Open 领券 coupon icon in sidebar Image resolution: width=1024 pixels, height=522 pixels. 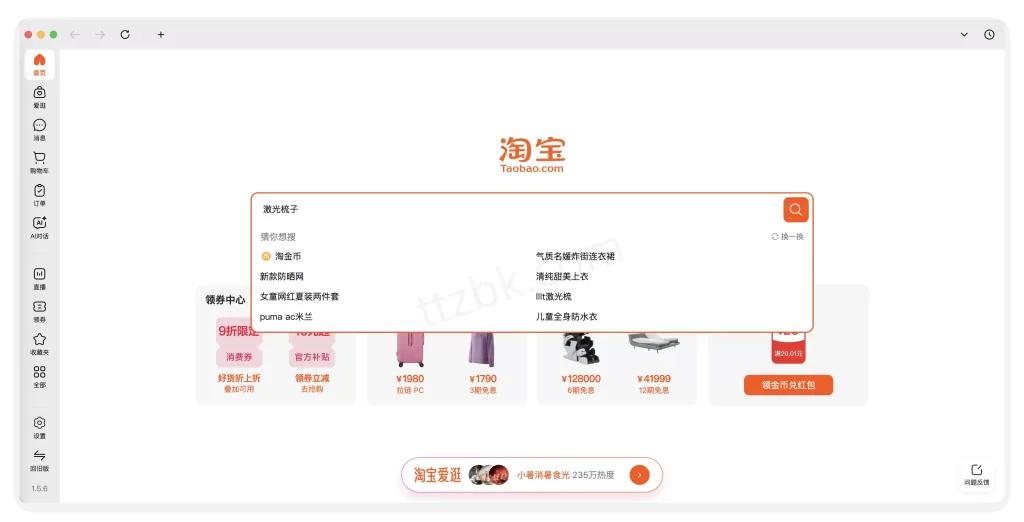[39, 312]
